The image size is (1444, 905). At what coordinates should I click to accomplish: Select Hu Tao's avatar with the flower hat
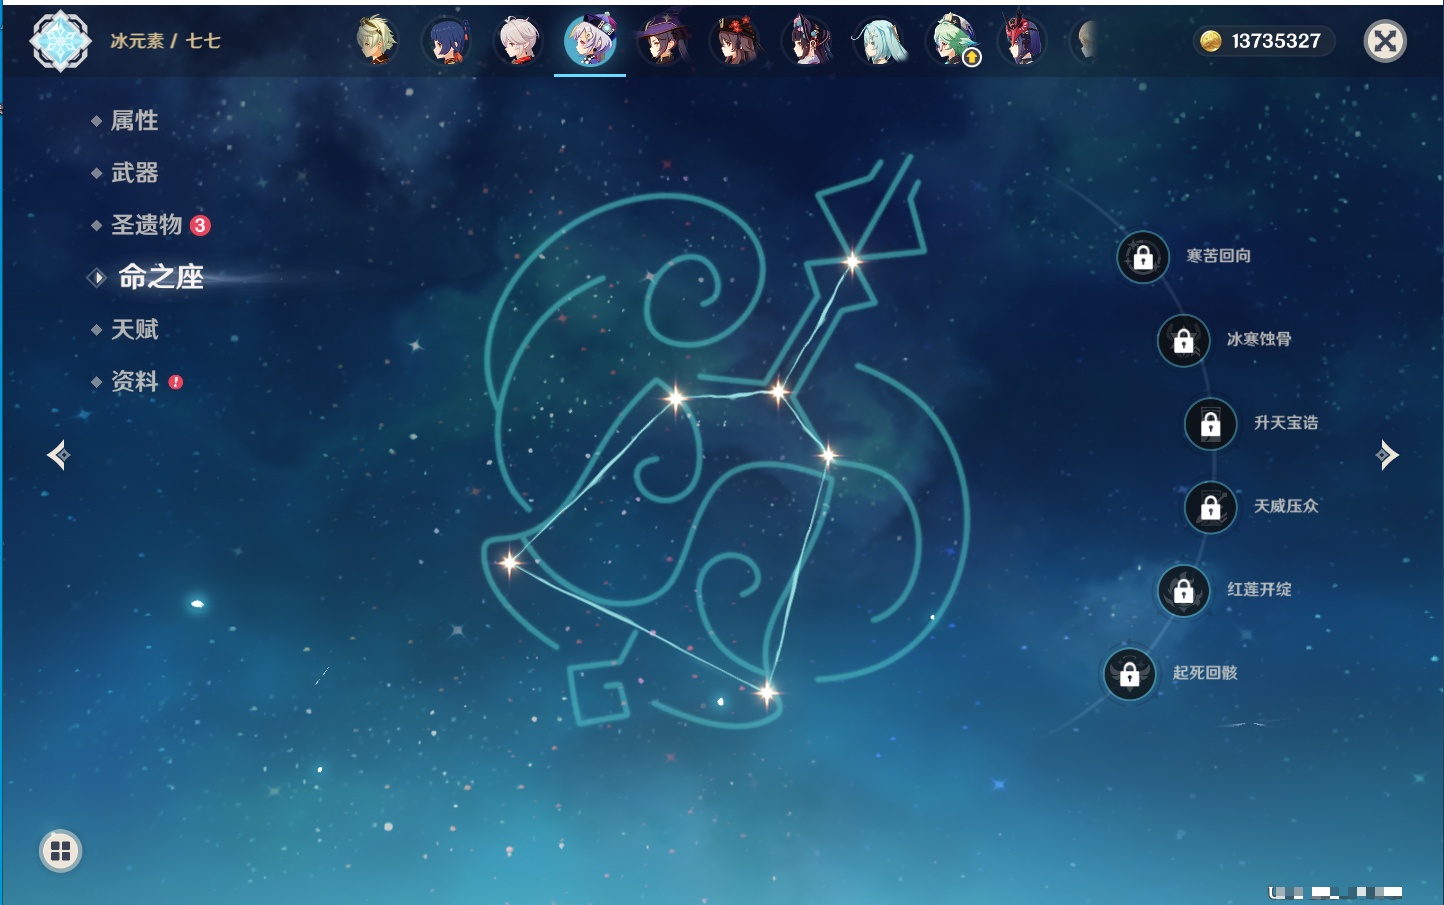(735, 41)
